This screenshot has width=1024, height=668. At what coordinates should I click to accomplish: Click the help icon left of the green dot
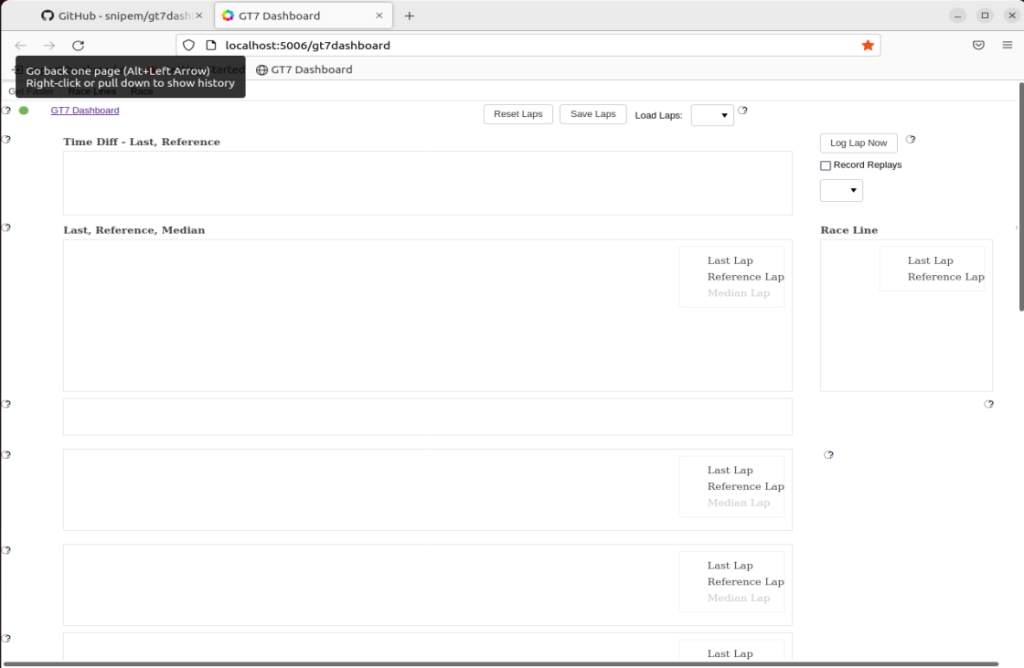click(7, 110)
